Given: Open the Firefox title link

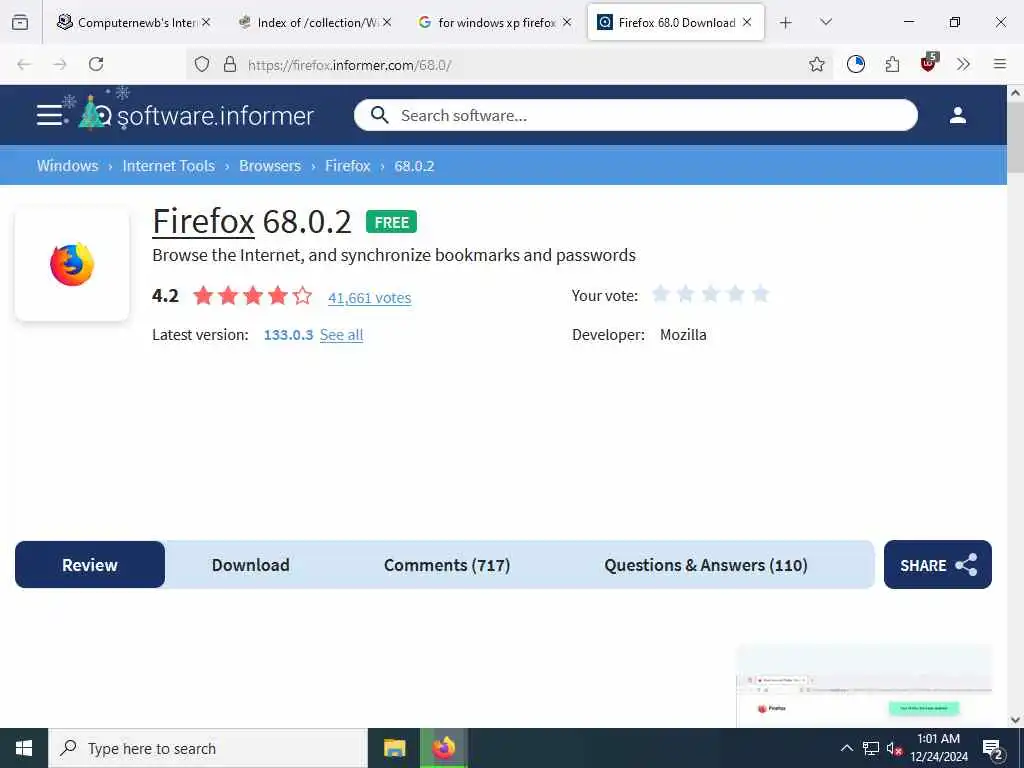Looking at the screenshot, I should pyautogui.click(x=203, y=221).
